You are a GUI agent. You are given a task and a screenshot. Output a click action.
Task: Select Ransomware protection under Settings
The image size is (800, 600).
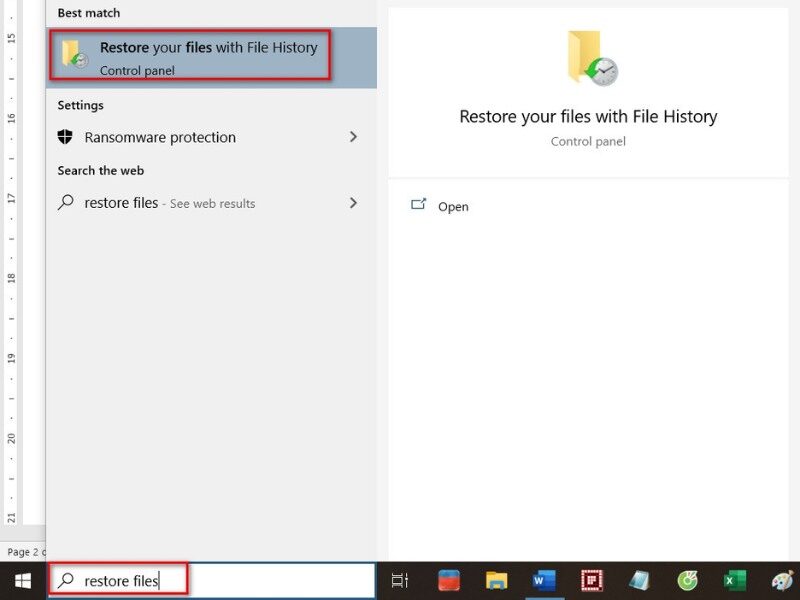click(160, 137)
